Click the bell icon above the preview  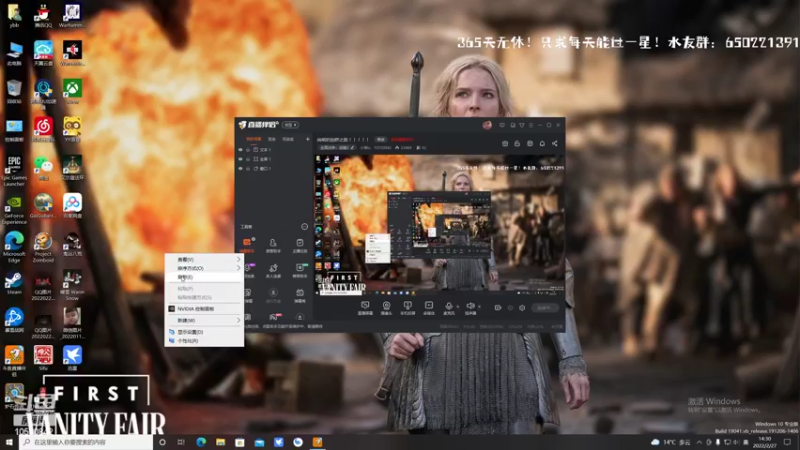(x=542, y=143)
